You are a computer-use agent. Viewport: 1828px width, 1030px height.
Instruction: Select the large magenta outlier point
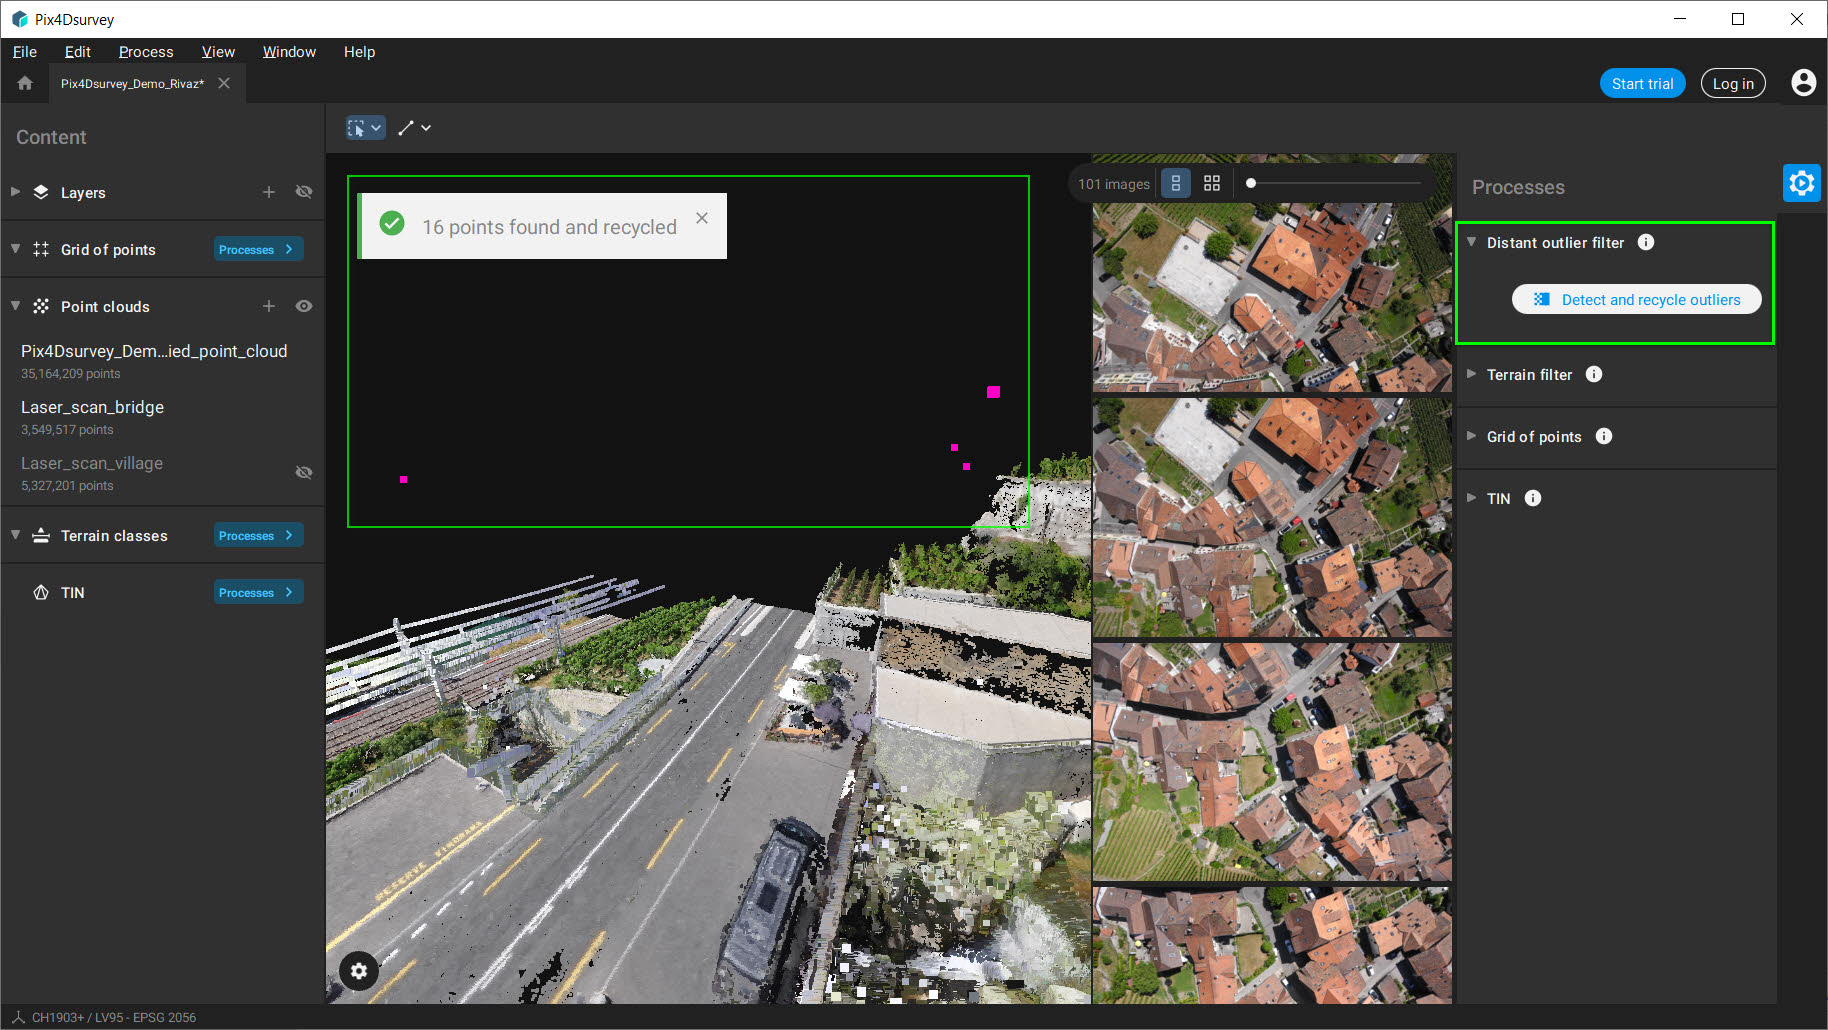tap(993, 392)
